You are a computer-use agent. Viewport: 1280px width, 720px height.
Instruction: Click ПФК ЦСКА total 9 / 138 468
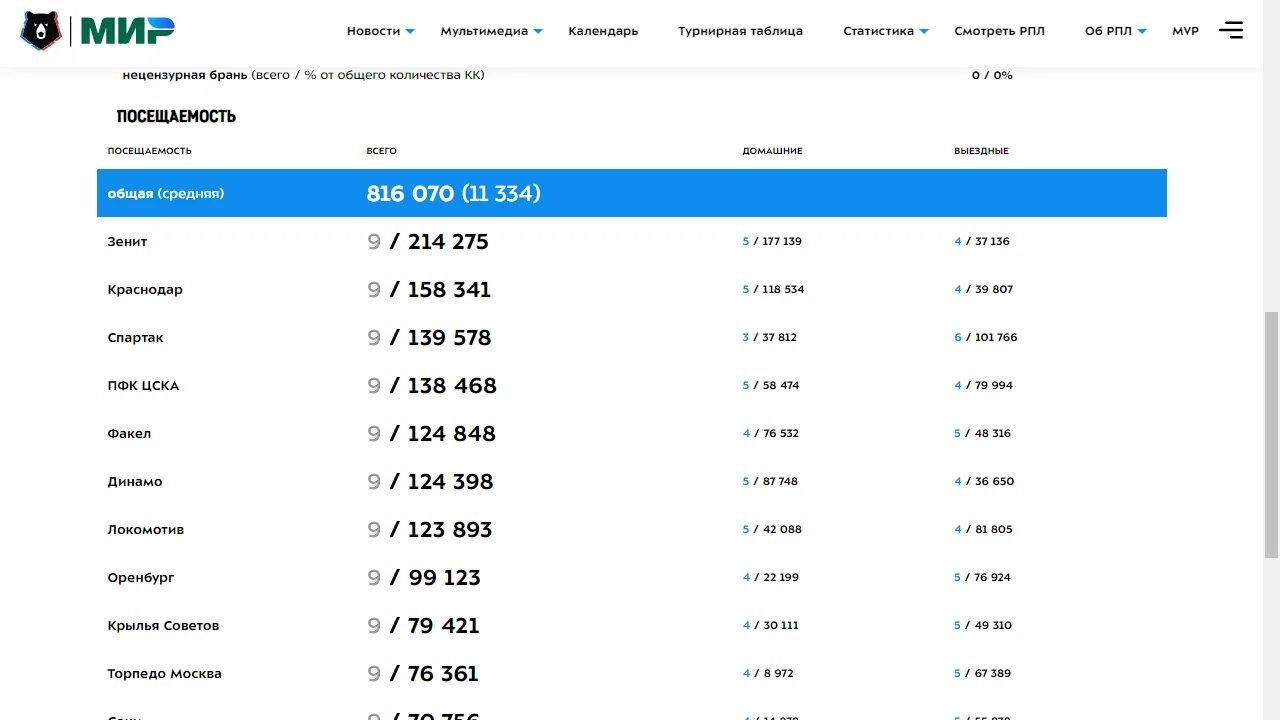click(432, 385)
